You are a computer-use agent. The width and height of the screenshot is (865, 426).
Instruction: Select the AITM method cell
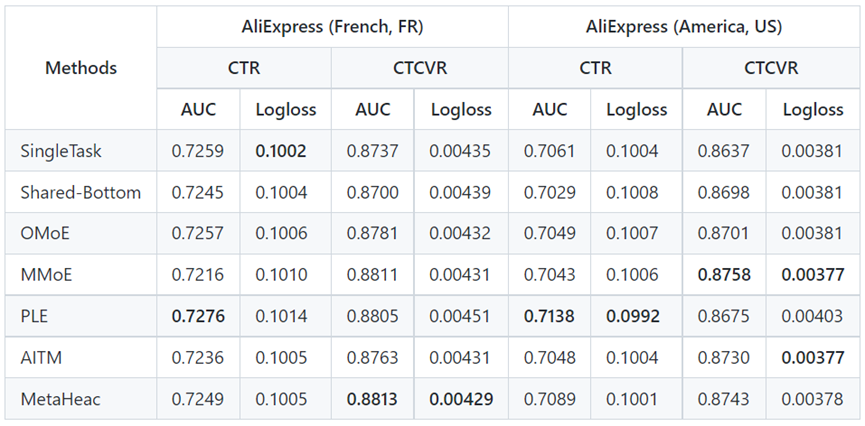41,358
